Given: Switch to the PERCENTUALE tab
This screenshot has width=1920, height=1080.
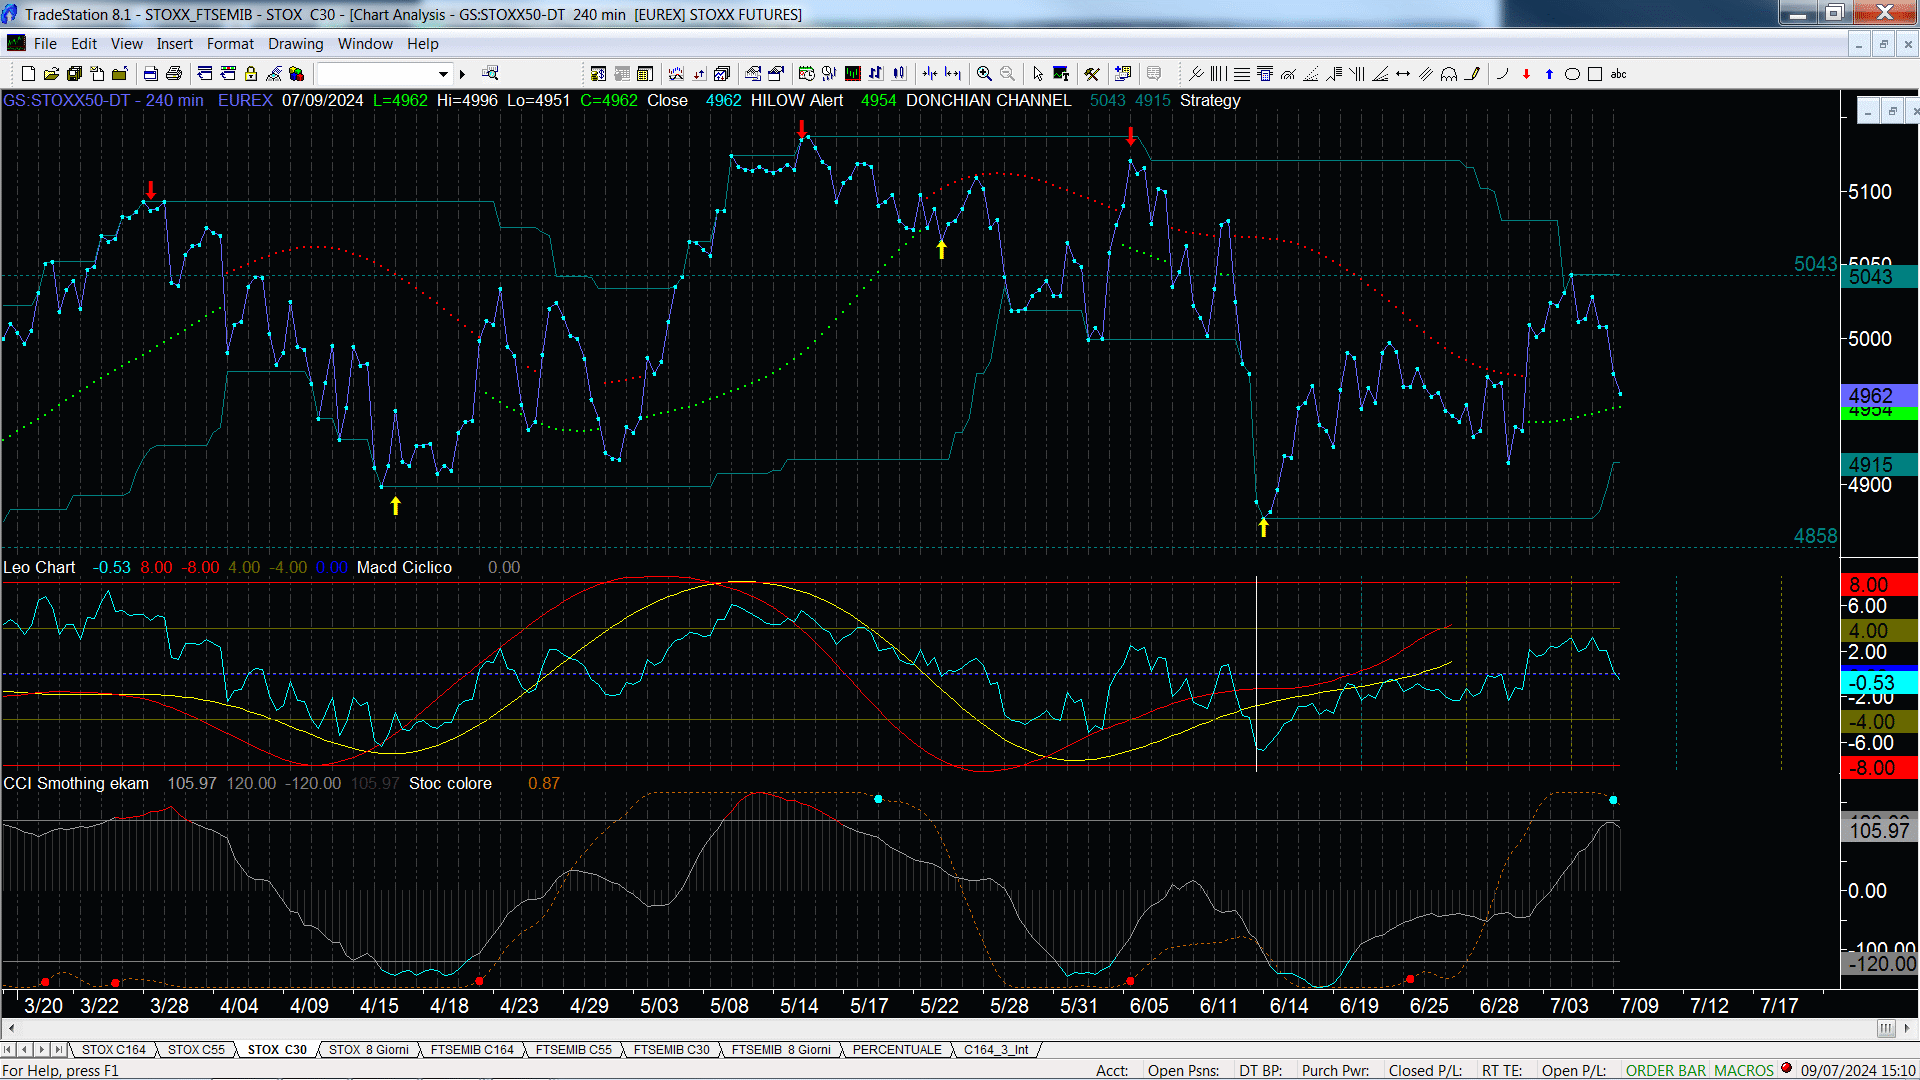Looking at the screenshot, I should coord(897,1049).
